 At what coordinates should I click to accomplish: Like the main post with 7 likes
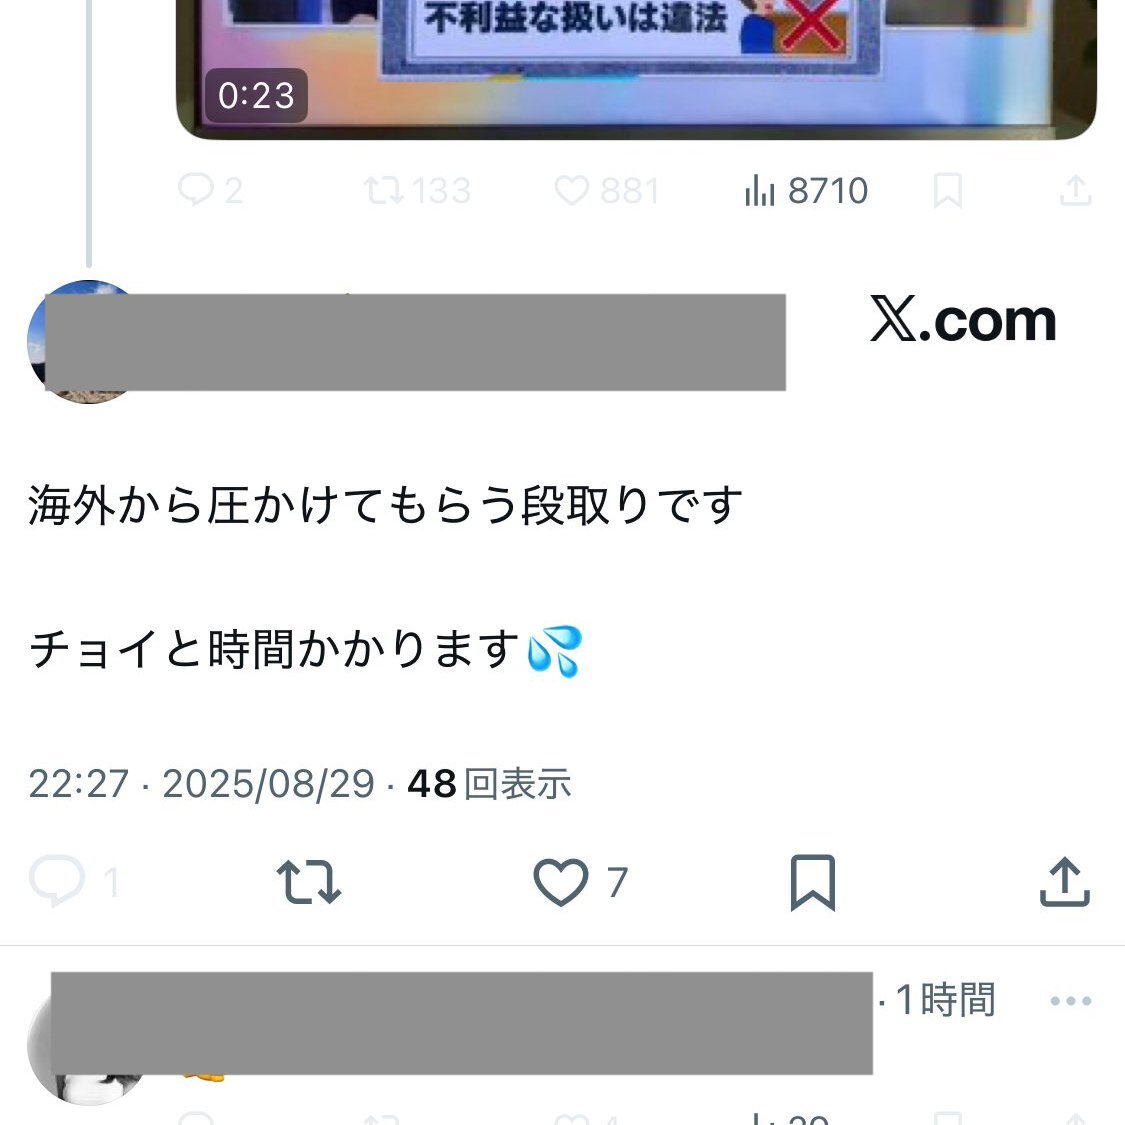(581, 882)
